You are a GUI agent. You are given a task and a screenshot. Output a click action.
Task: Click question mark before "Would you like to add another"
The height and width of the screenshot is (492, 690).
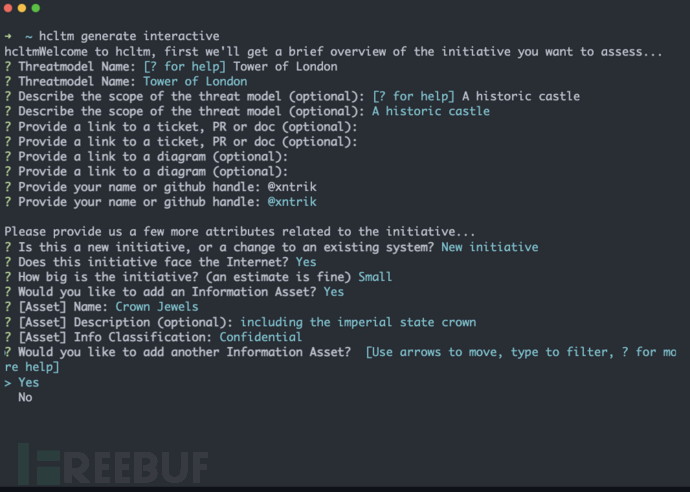(7, 352)
